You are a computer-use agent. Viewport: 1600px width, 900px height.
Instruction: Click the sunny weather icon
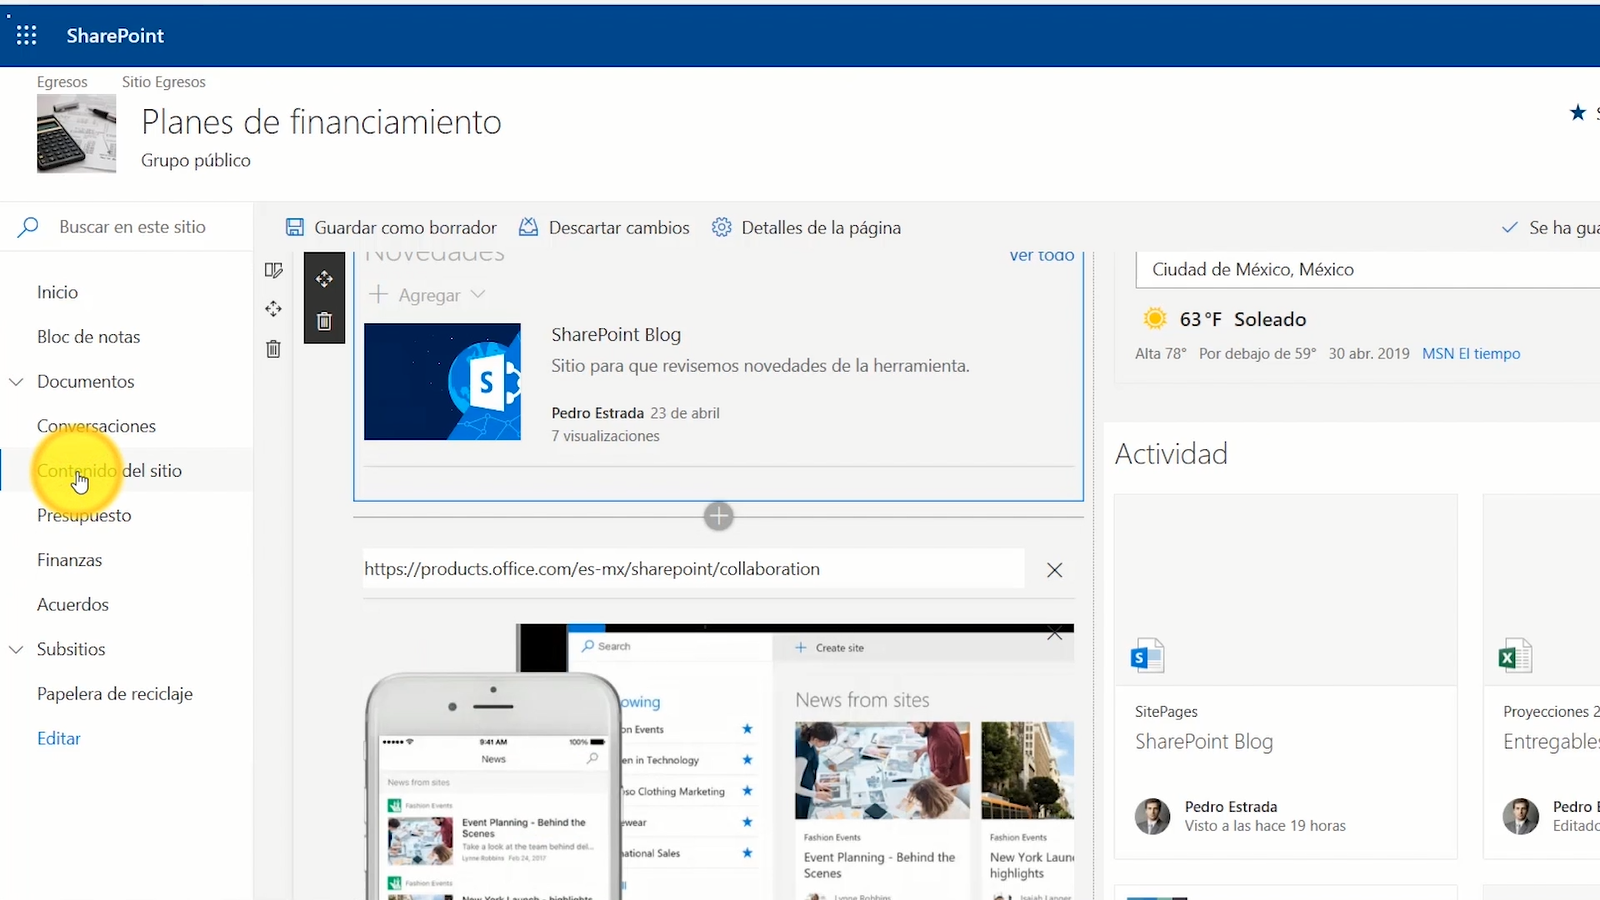pyautogui.click(x=1155, y=319)
